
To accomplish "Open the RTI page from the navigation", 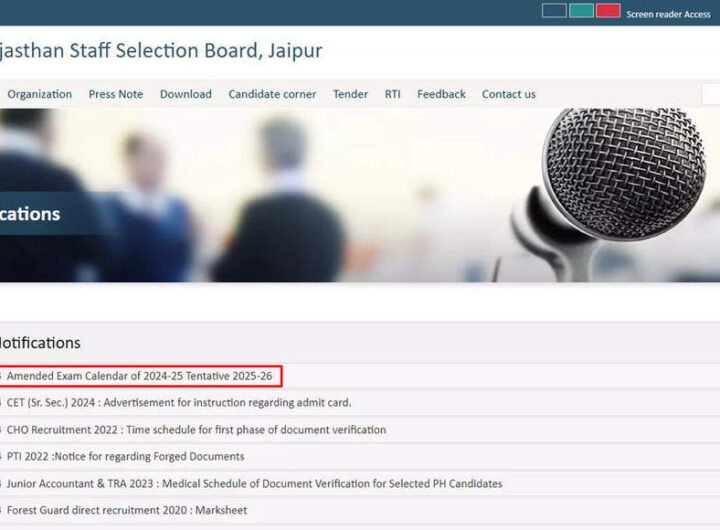I will click(393, 94).
